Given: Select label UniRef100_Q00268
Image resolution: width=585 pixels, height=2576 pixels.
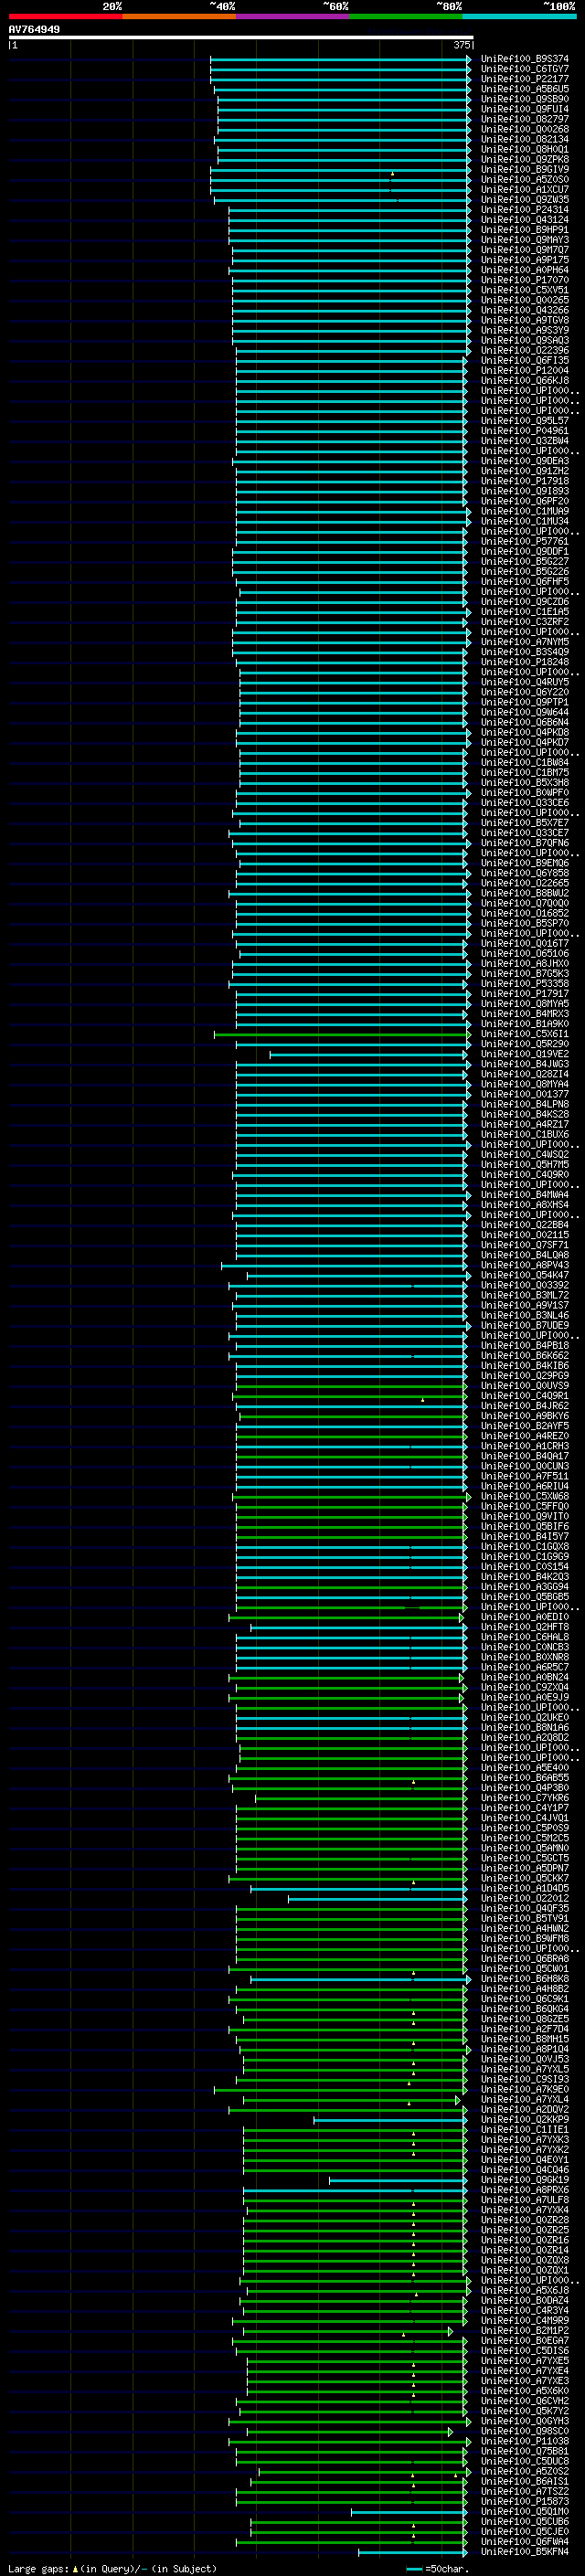Looking at the screenshot, I should [525, 129].
